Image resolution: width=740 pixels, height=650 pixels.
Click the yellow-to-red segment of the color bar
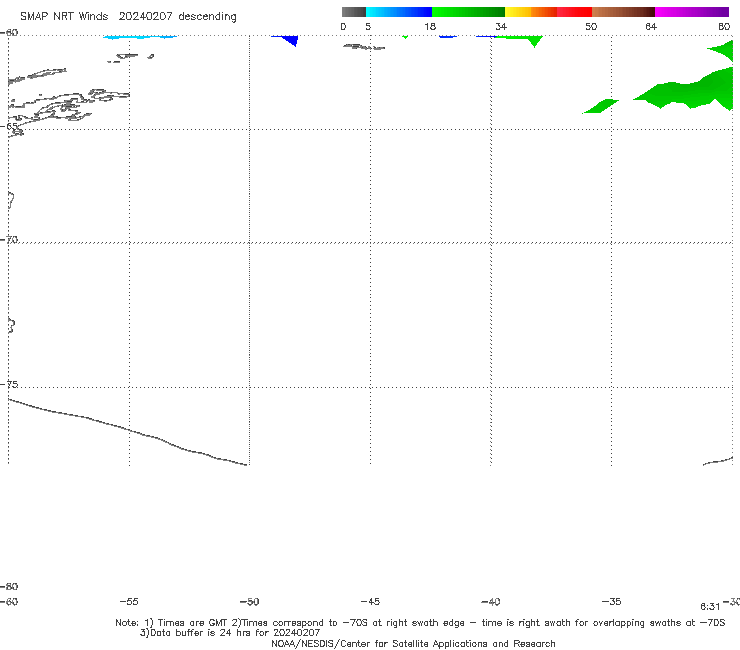pos(548,12)
